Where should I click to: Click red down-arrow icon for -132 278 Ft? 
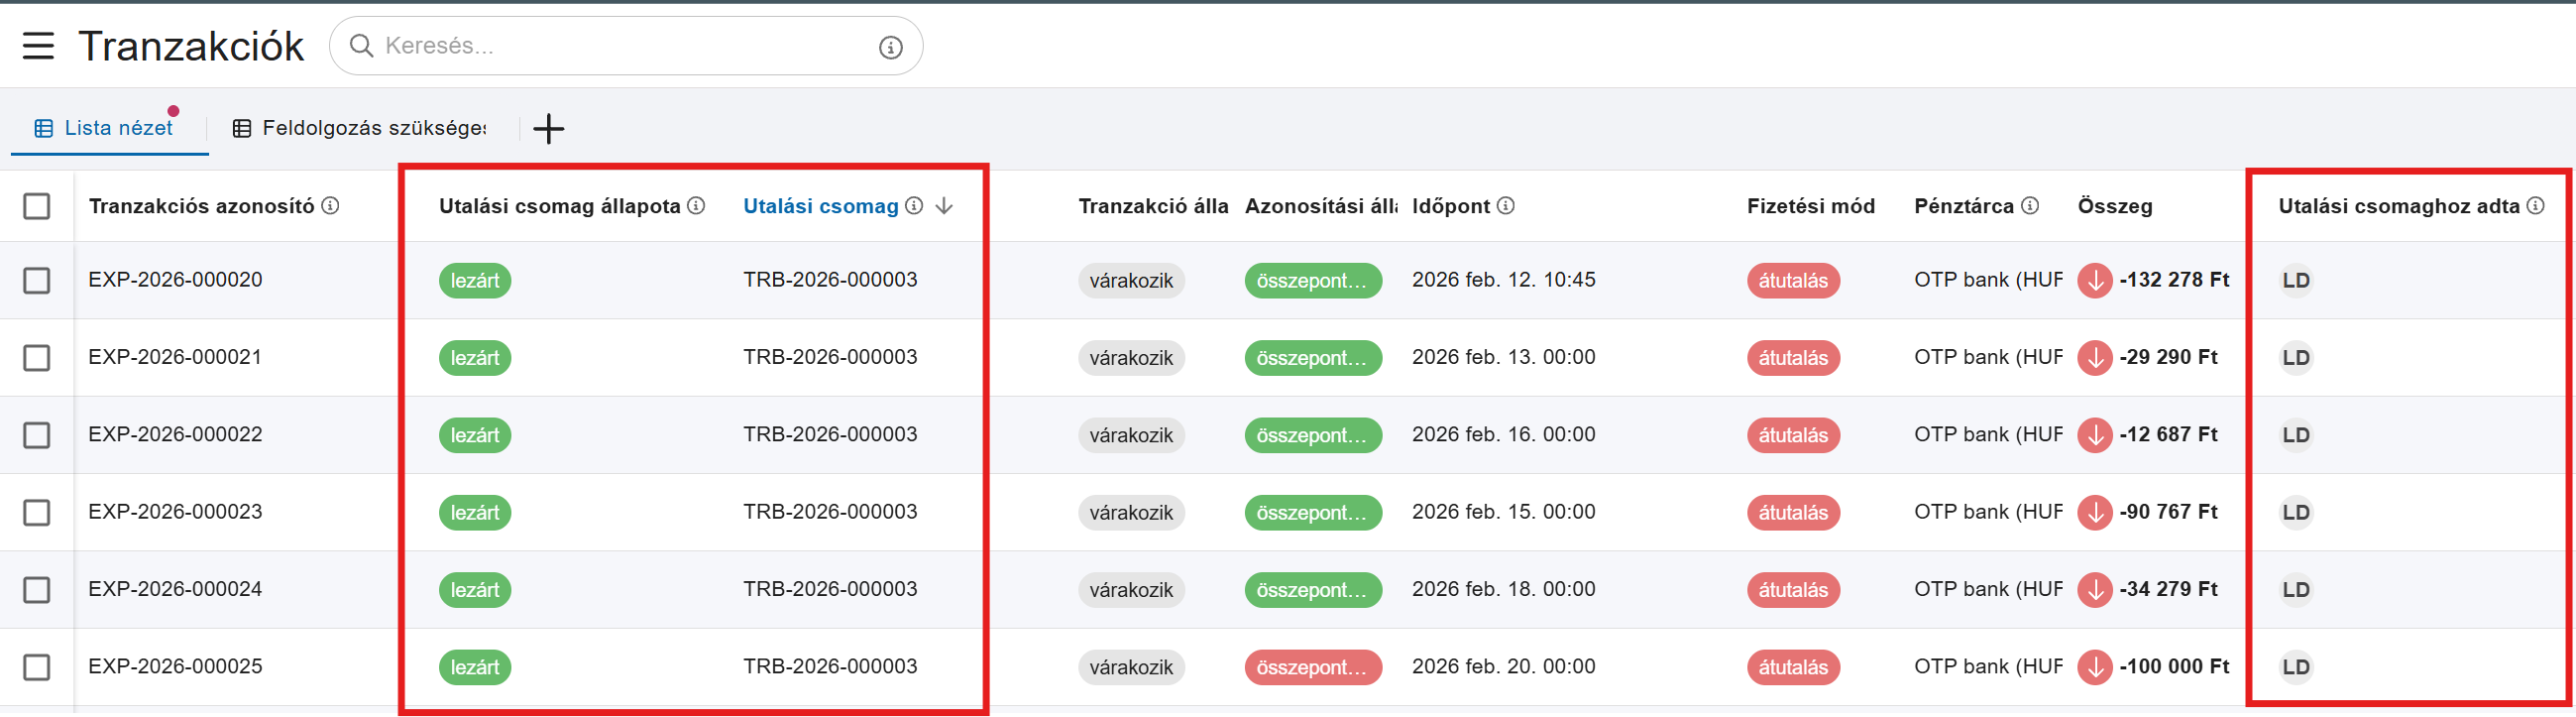pos(2094,281)
